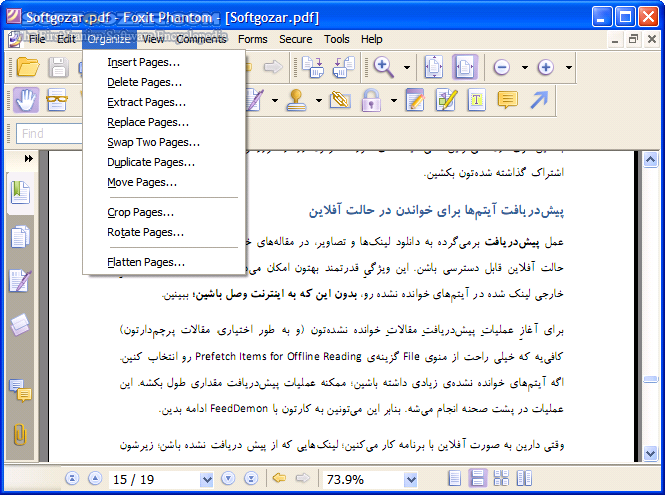The height and width of the screenshot is (495, 665).
Task: Open the Forms menu
Action: coord(253,39)
